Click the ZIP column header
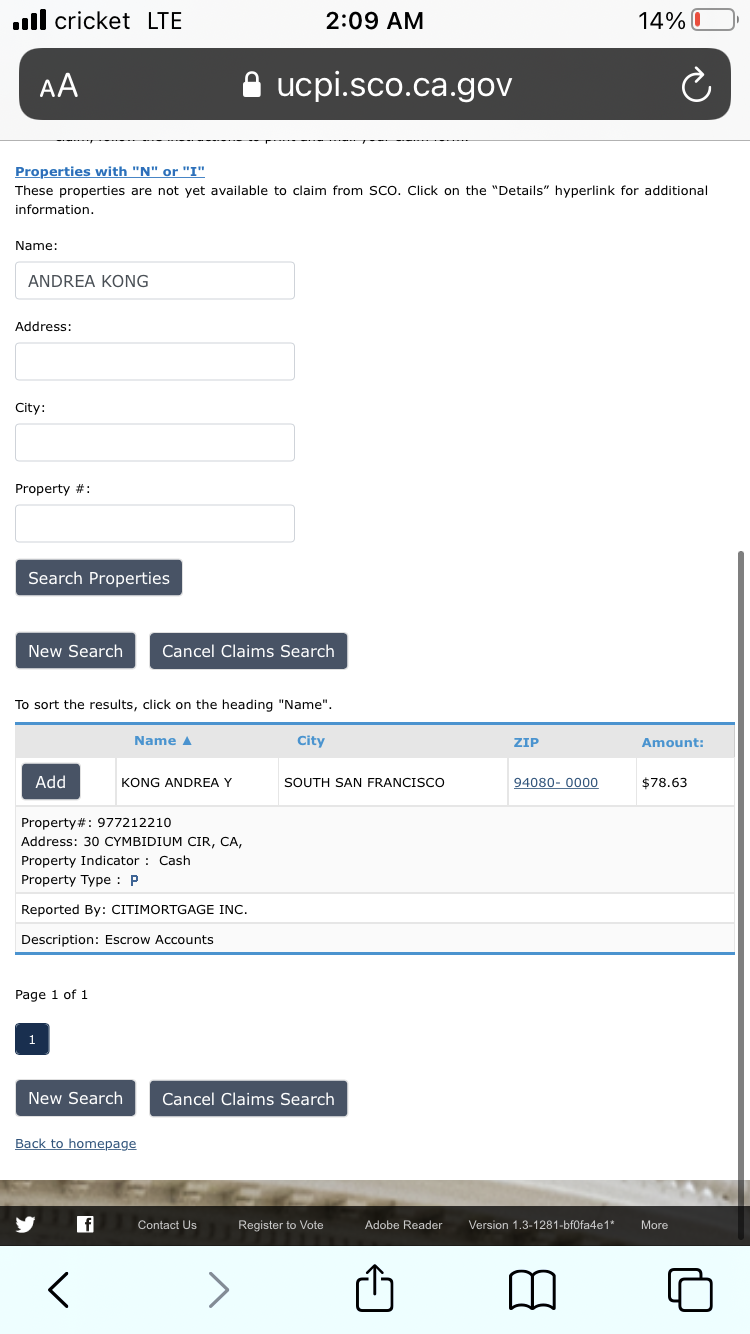Viewport: 750px width, 1334px height. coord(526,742)
